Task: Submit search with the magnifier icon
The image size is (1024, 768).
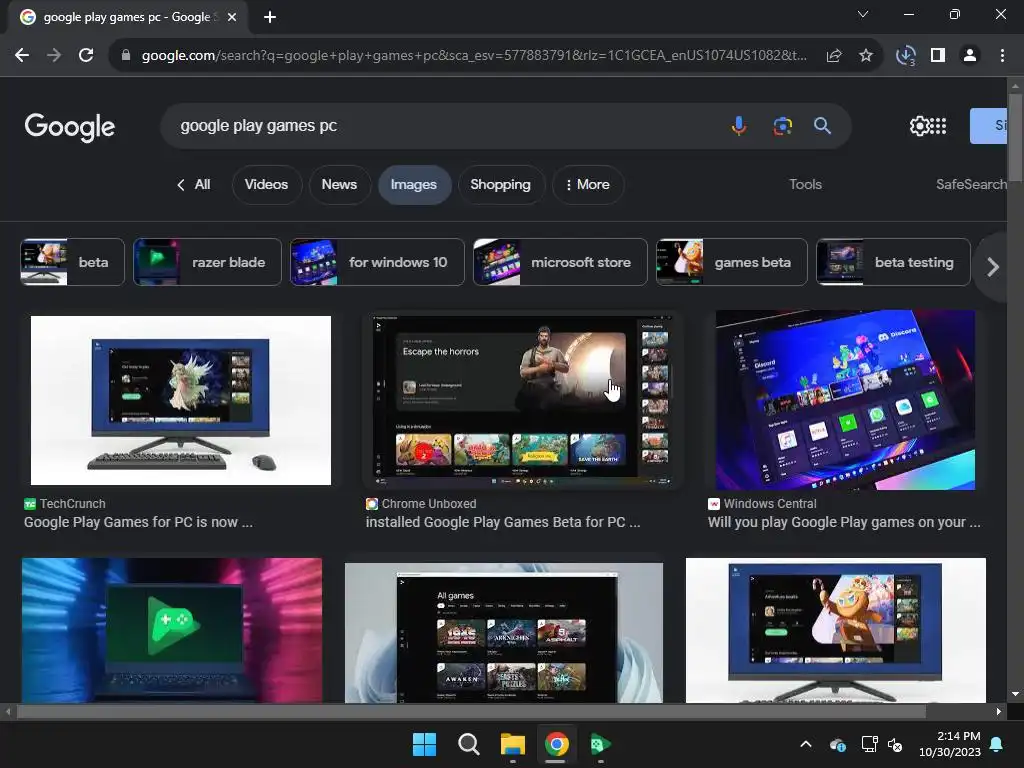Action: click(x=822, y=125)
